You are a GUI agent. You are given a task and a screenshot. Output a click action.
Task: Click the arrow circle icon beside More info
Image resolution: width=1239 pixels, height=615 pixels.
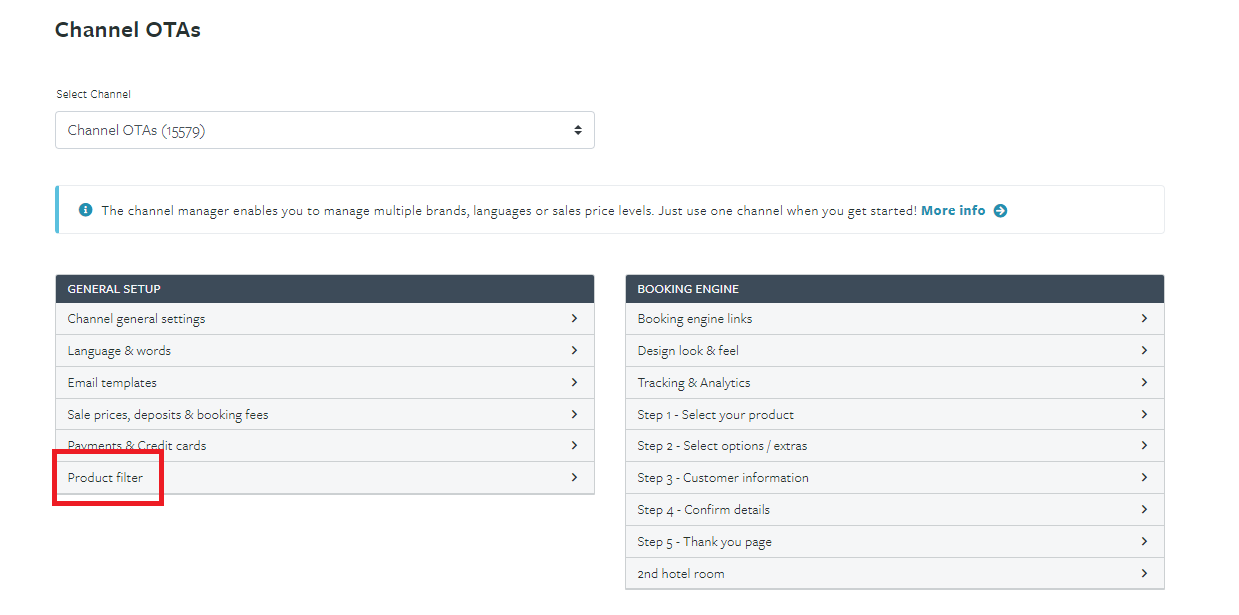(1000, 211)
